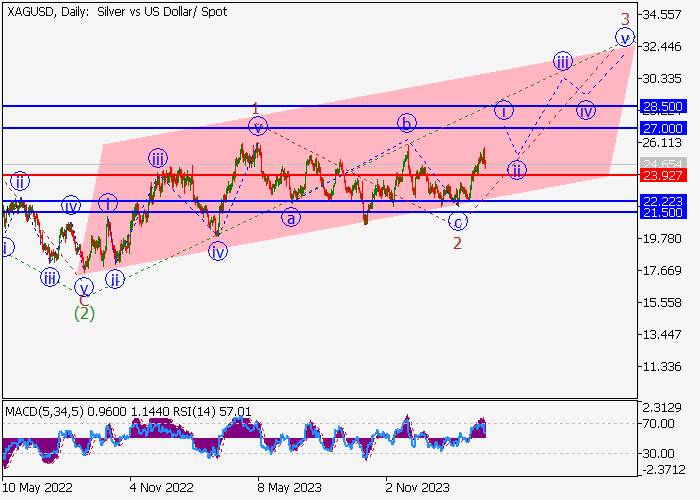Select the circled 'b' wave label
Image resolution: width=700 pixels, height=500 pixels.
coord(407,124)
